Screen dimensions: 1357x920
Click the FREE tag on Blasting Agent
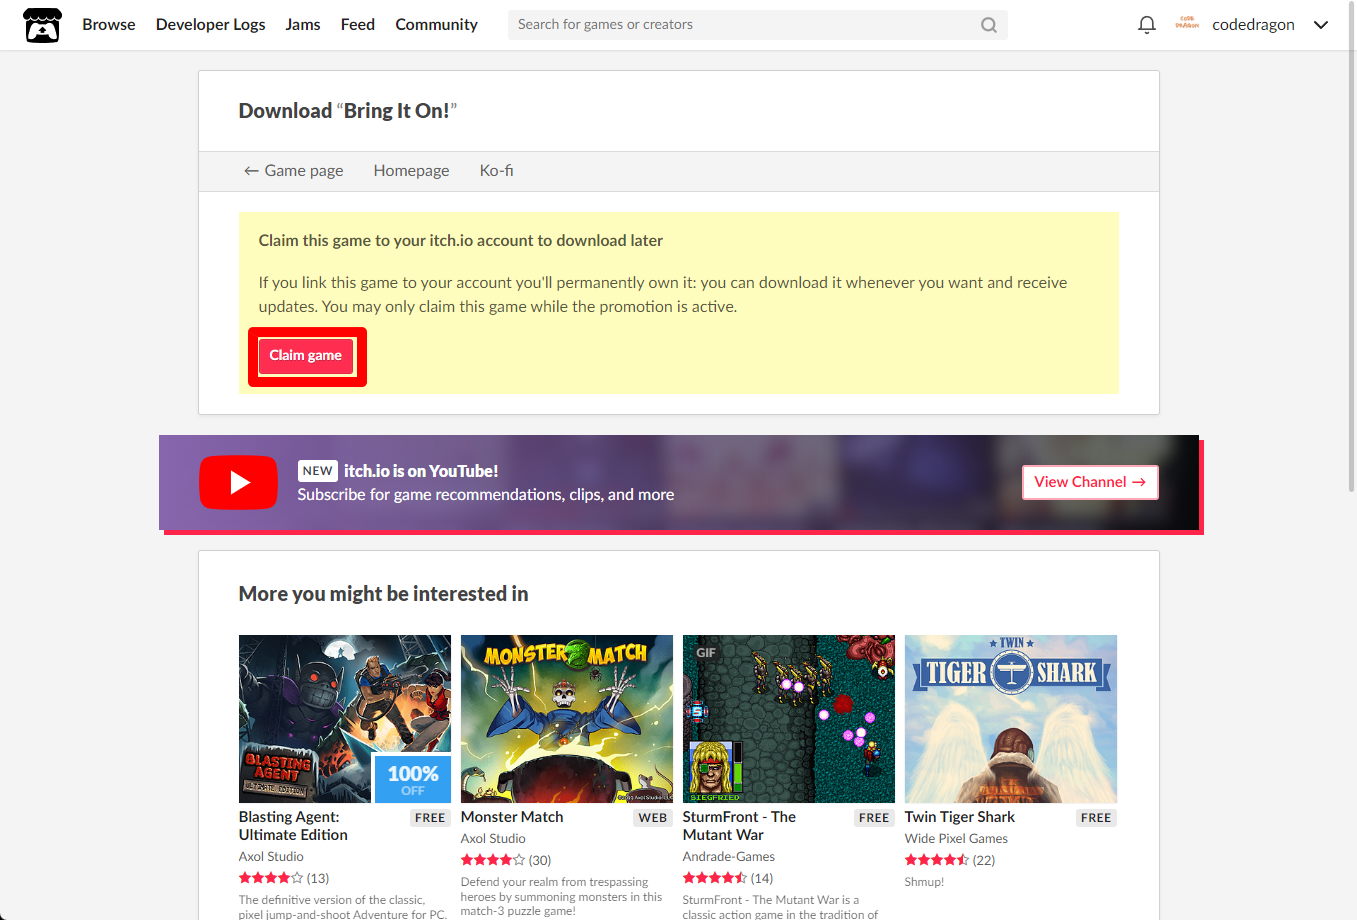pyautogui.click(x=430, y=818)
